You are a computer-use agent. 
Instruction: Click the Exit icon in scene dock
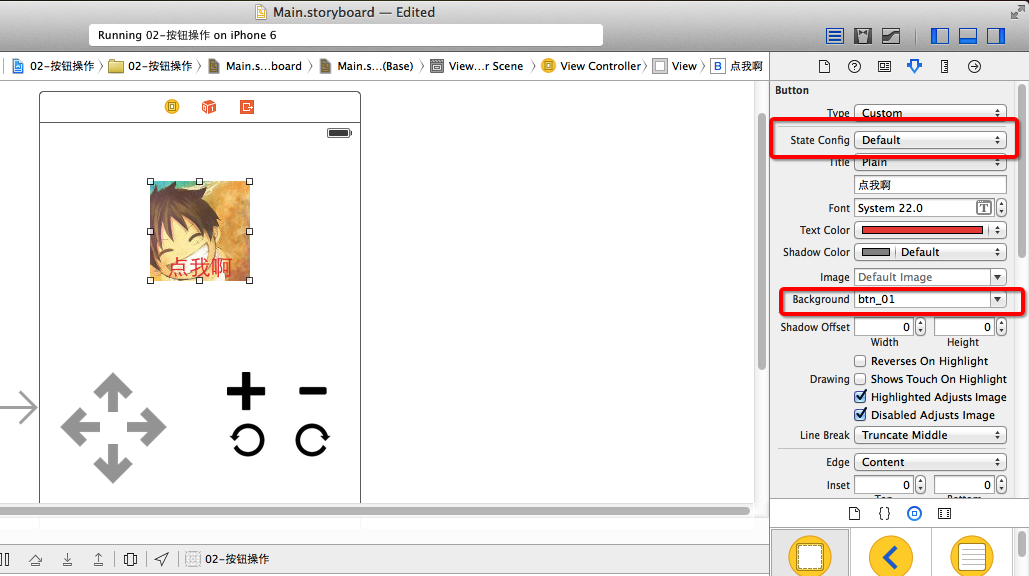pos(247,106)
